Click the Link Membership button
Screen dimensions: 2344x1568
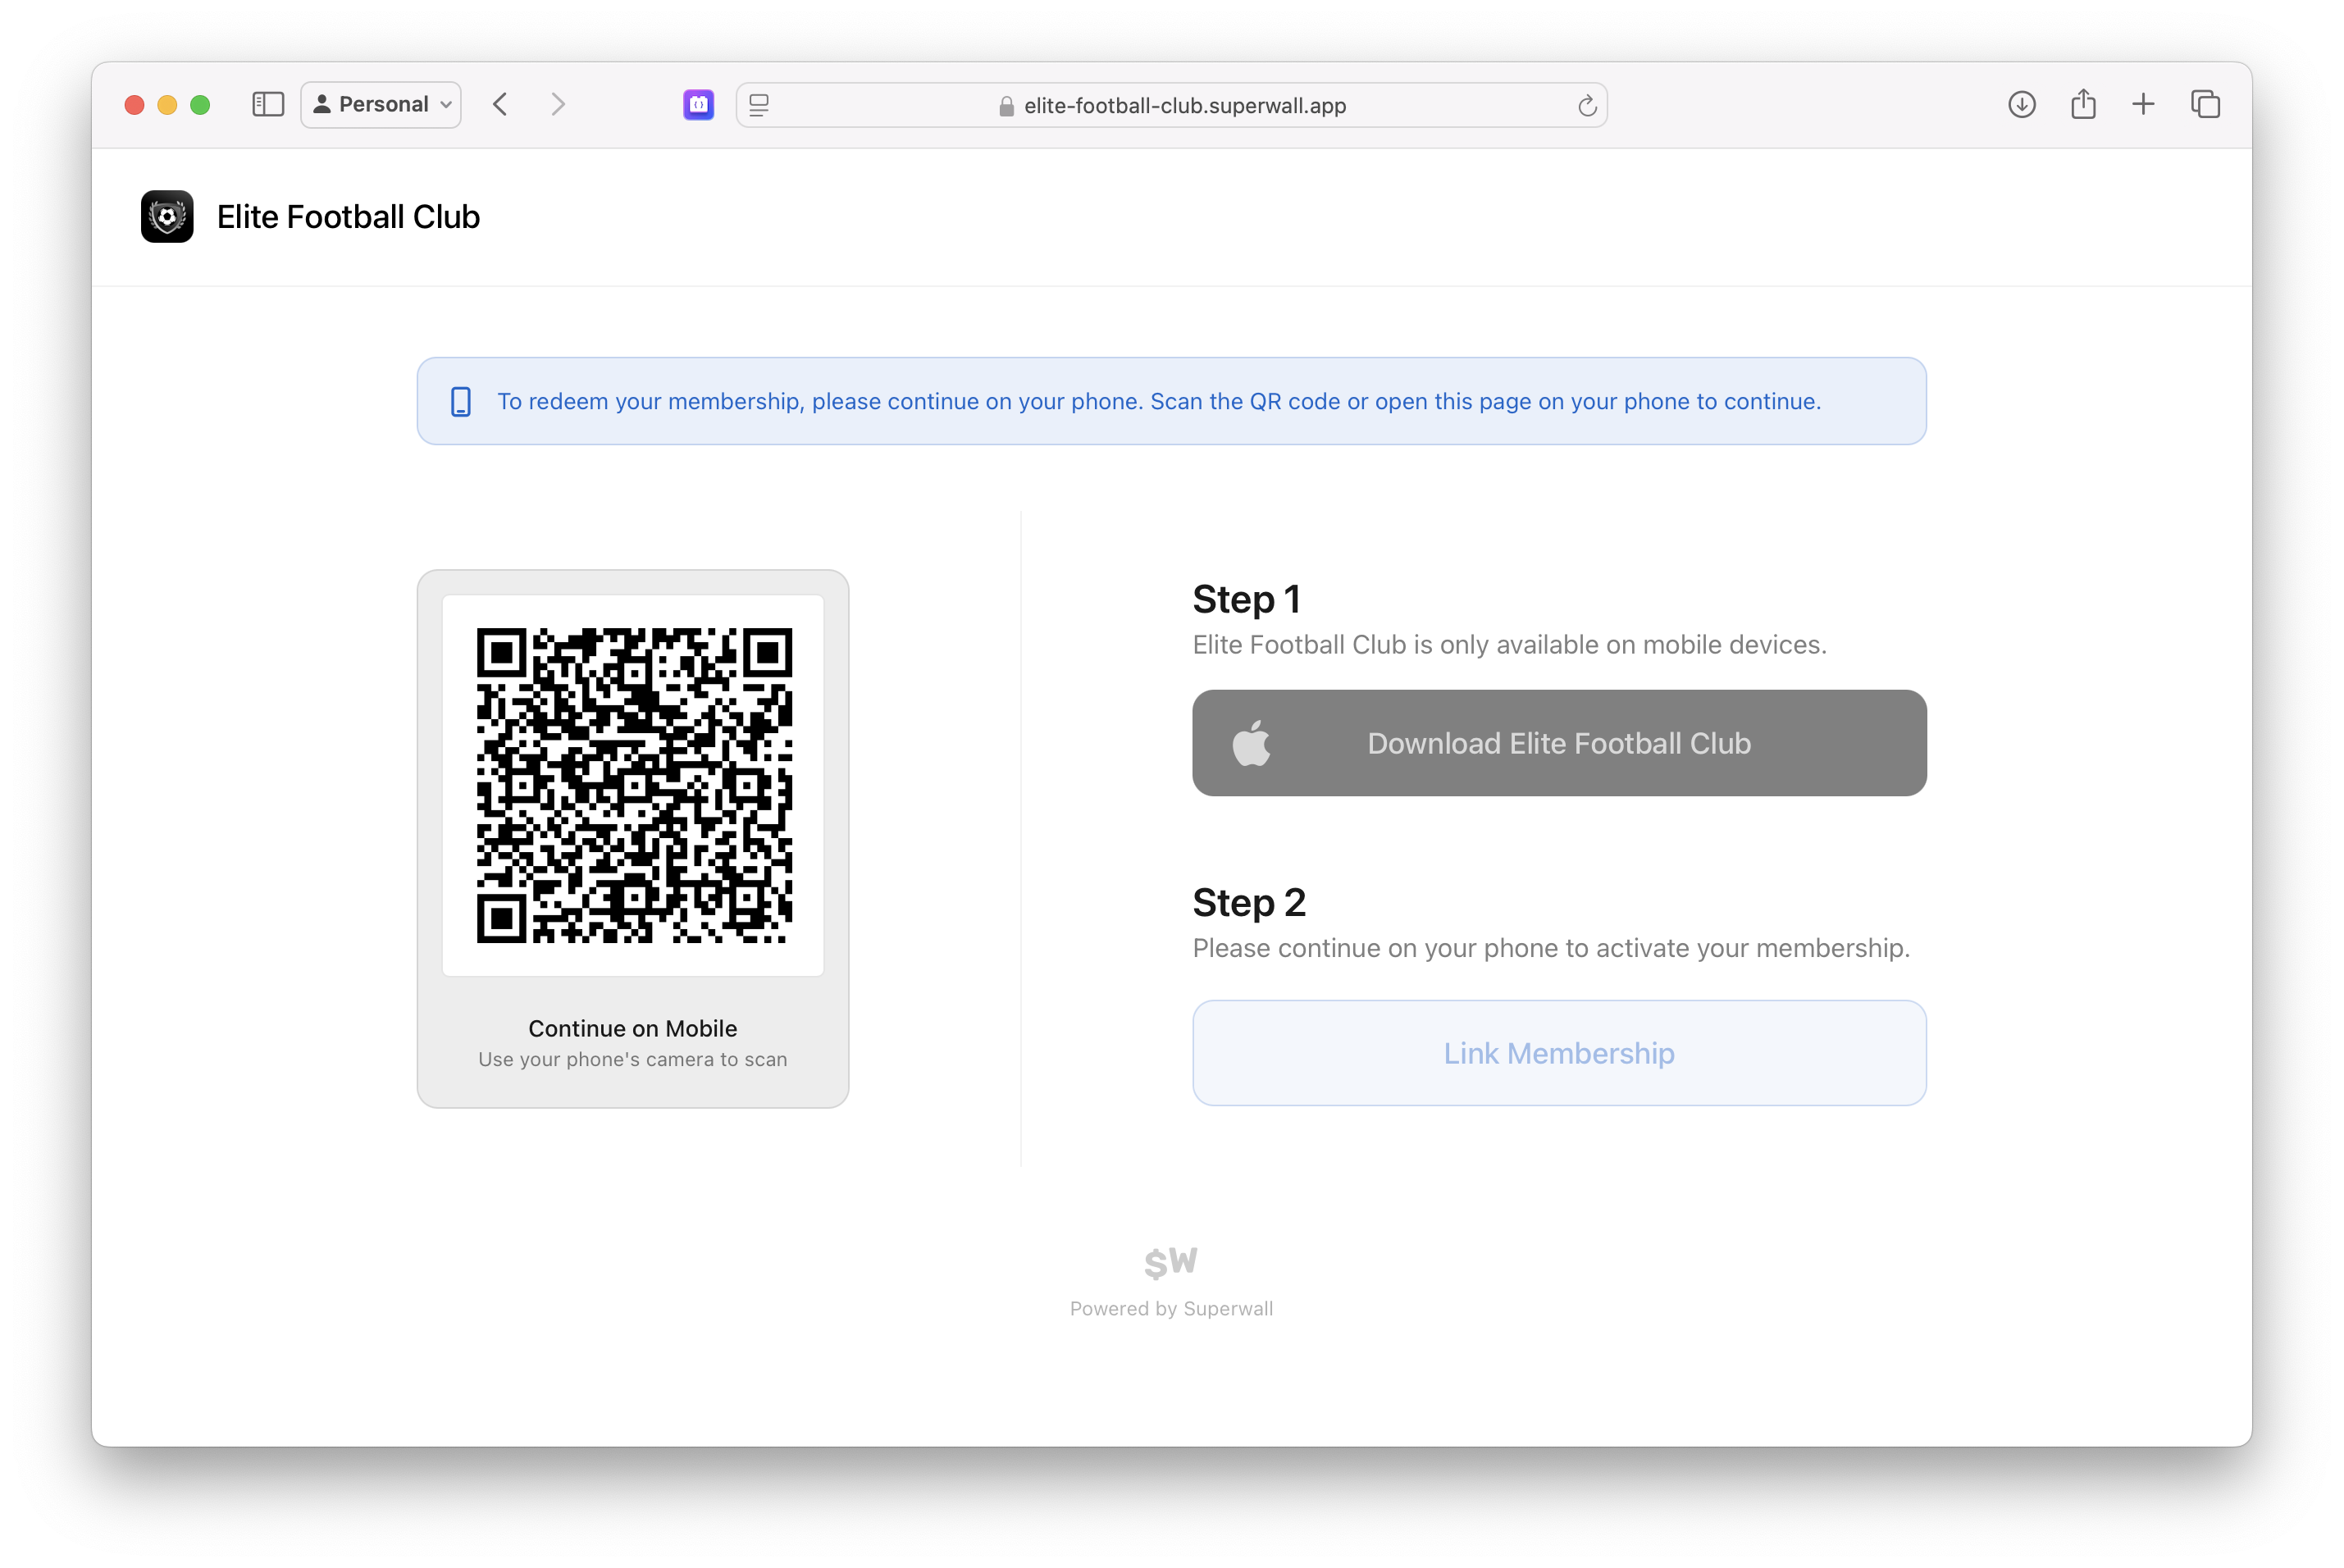(x=1558, y=1053)
